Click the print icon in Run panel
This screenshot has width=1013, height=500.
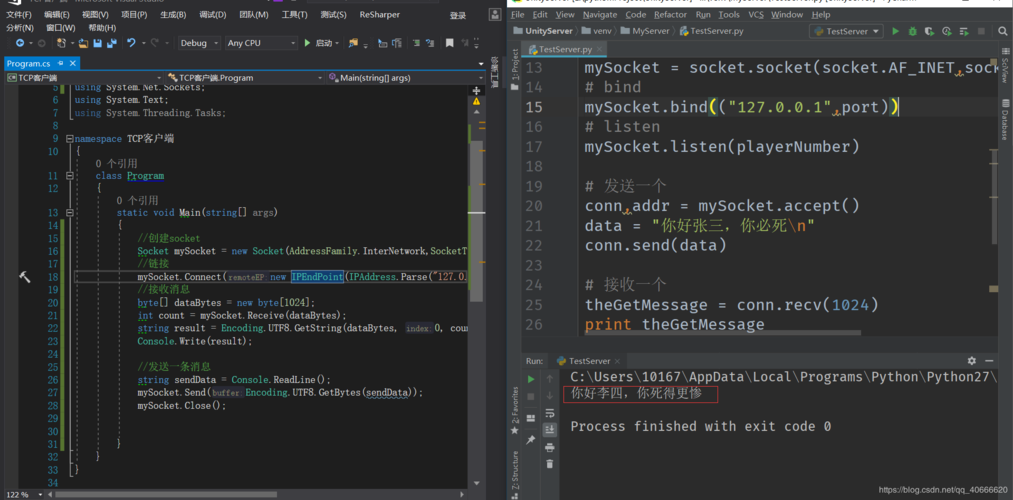point(550,447)
